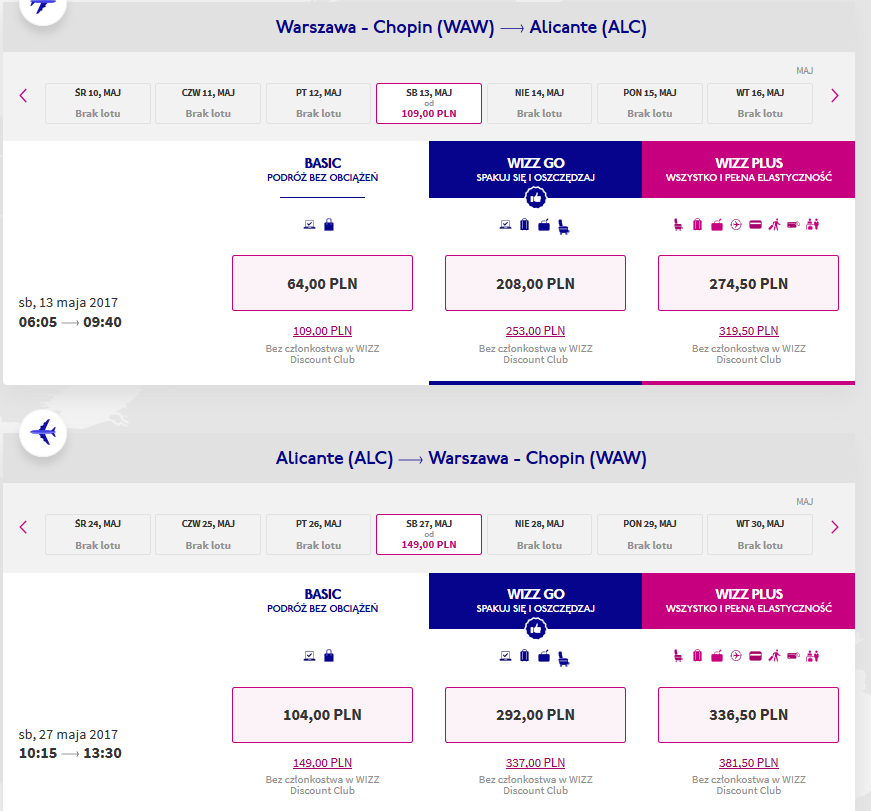Show later return dates with right arrow
The height and width of the screenshot is (811, 871).
point(834,527)
